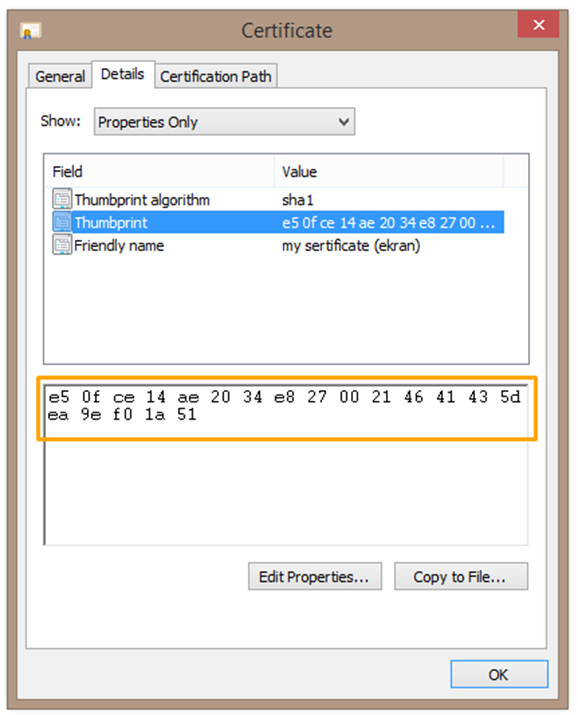The height and width of the screenshot is (715, 578).
Task: Open the Show dropdown arrow
Action: click(x=344, y=122)
